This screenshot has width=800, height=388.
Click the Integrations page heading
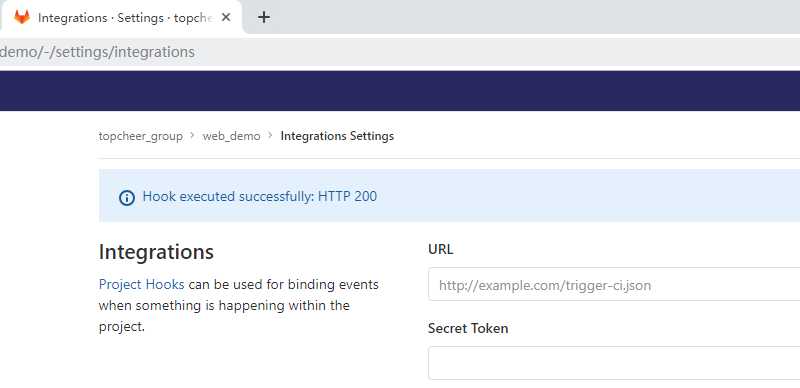(x=156, y=252)
